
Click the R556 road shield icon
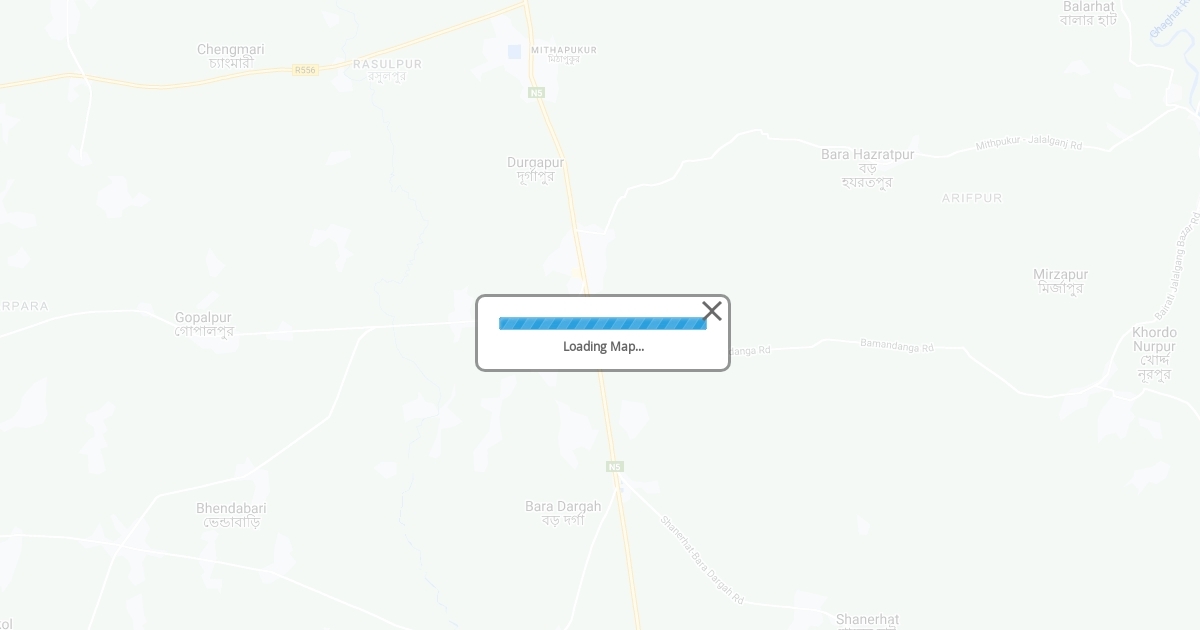305,70
